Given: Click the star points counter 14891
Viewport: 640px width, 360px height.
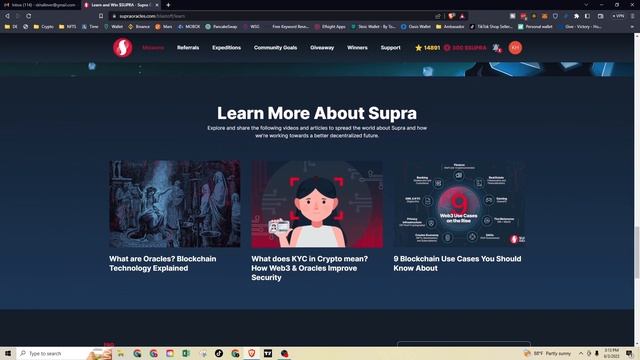Looking at the screenshot, I should [427, 48].
